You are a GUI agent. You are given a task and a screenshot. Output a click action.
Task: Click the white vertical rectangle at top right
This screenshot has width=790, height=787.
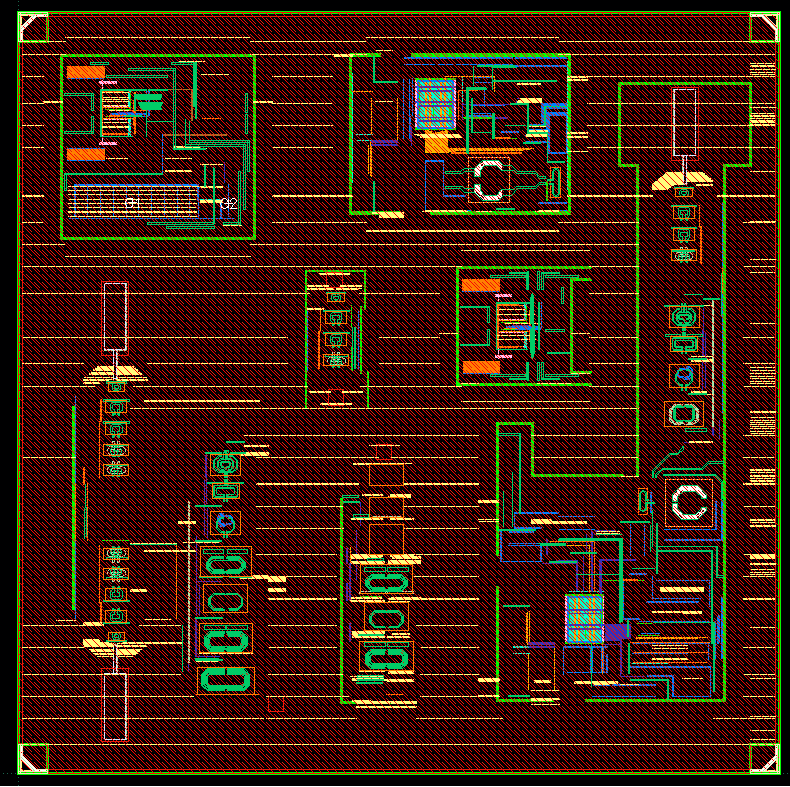(684, 121)
